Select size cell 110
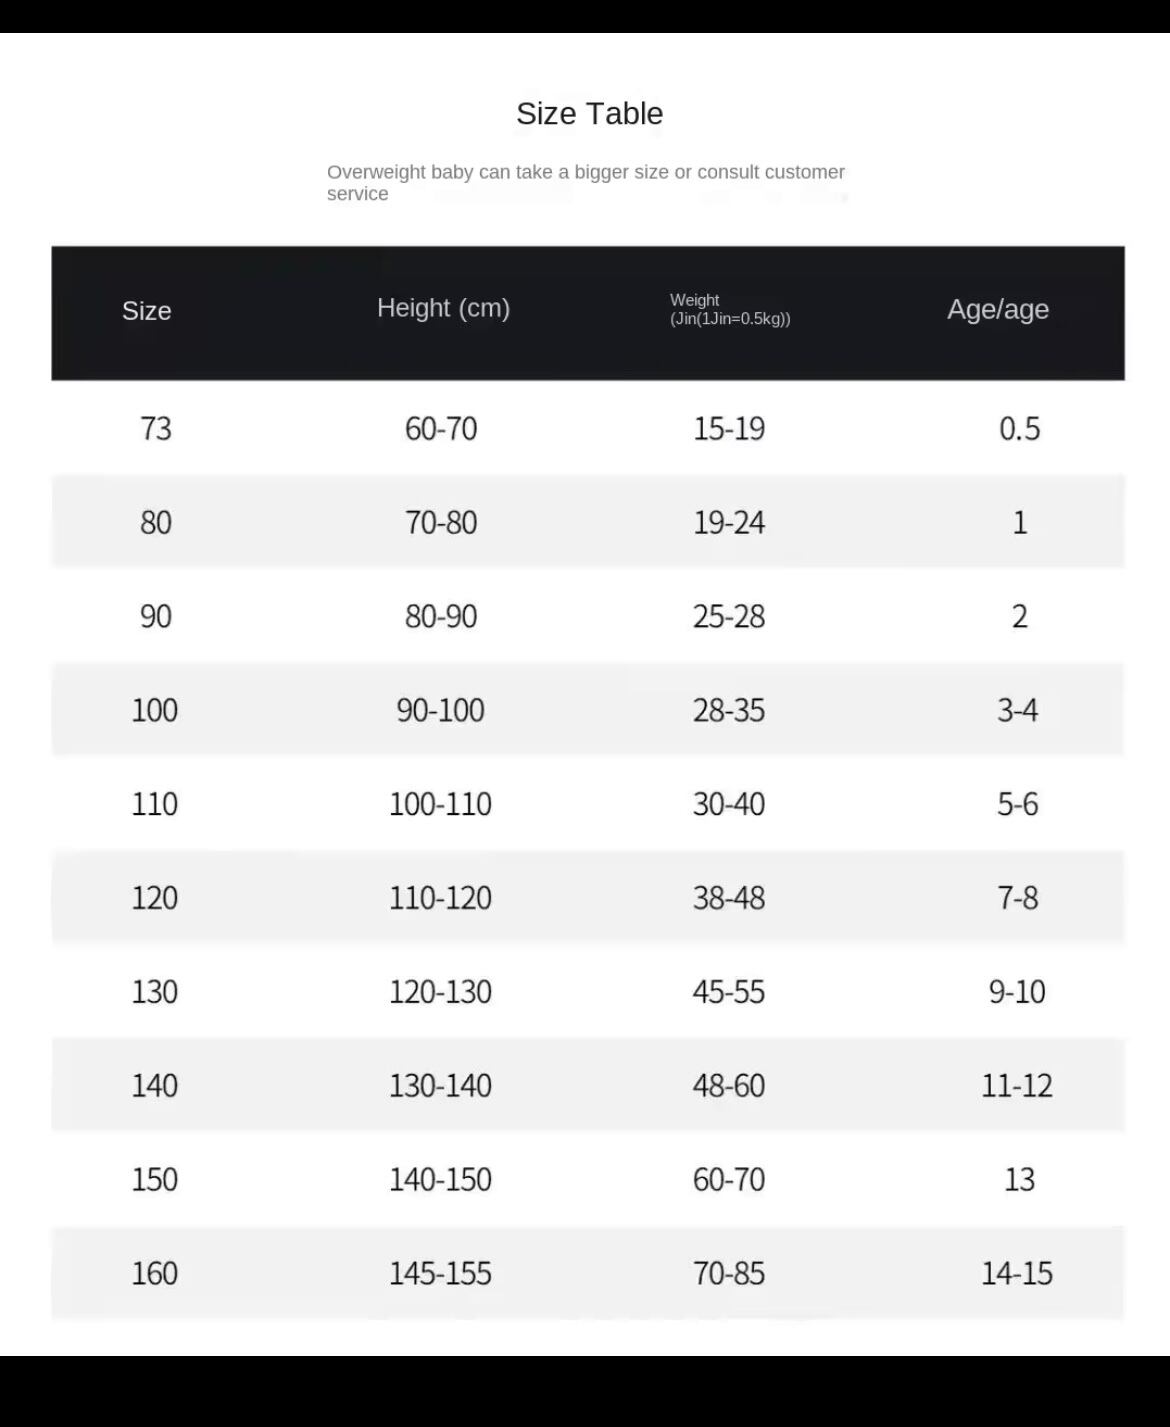This screenshot has width=1170, height=1427. point(155,805)
